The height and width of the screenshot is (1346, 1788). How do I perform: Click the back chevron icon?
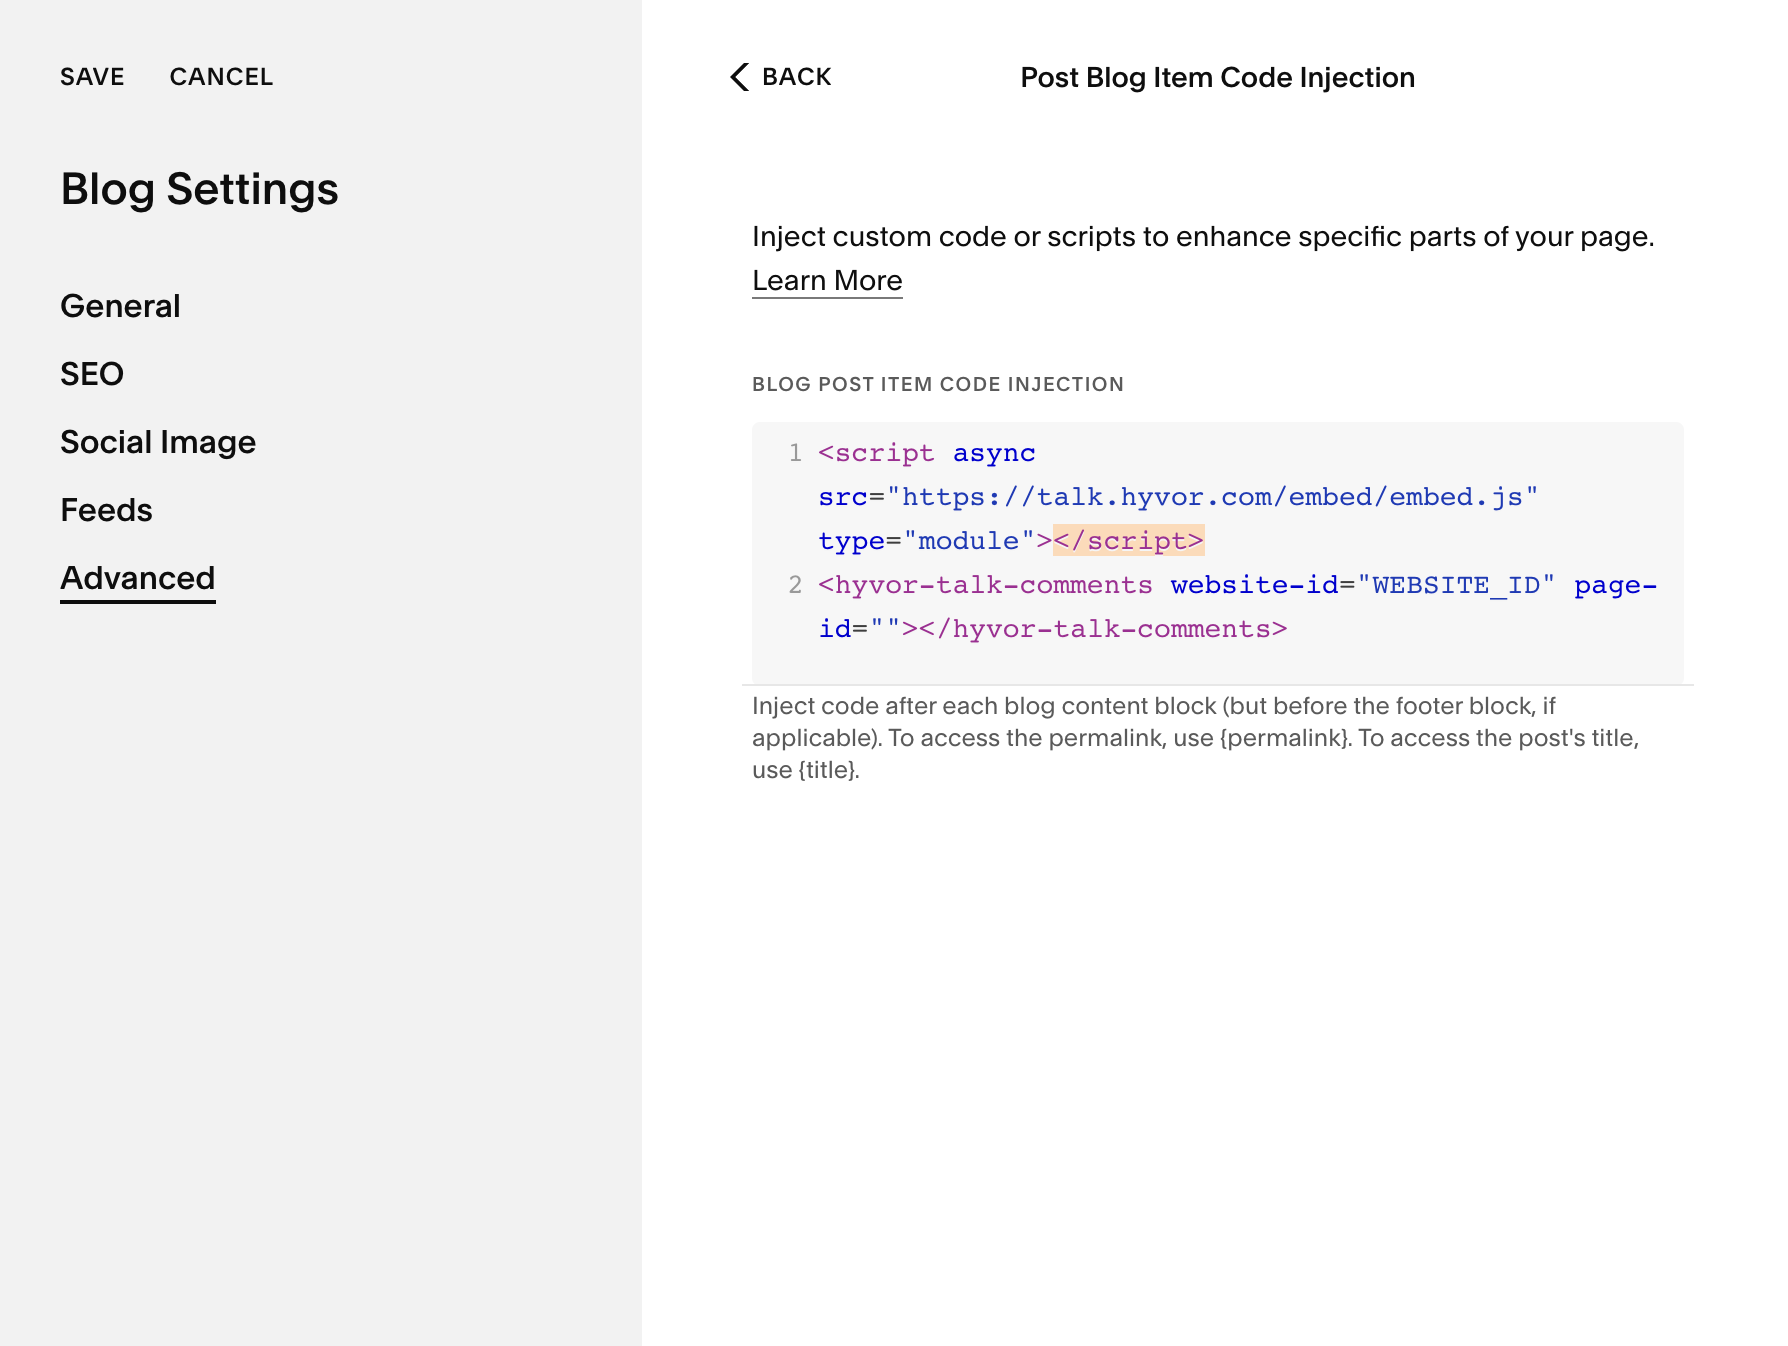pos(739,77)
